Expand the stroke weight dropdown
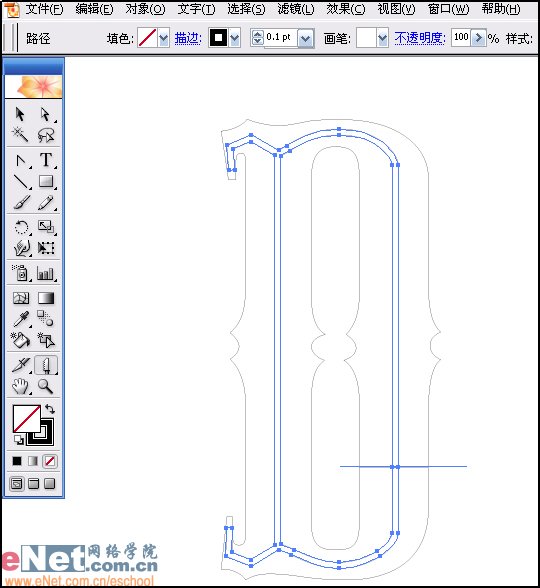The height and width of the screenshot is (588, 540). 306,38
